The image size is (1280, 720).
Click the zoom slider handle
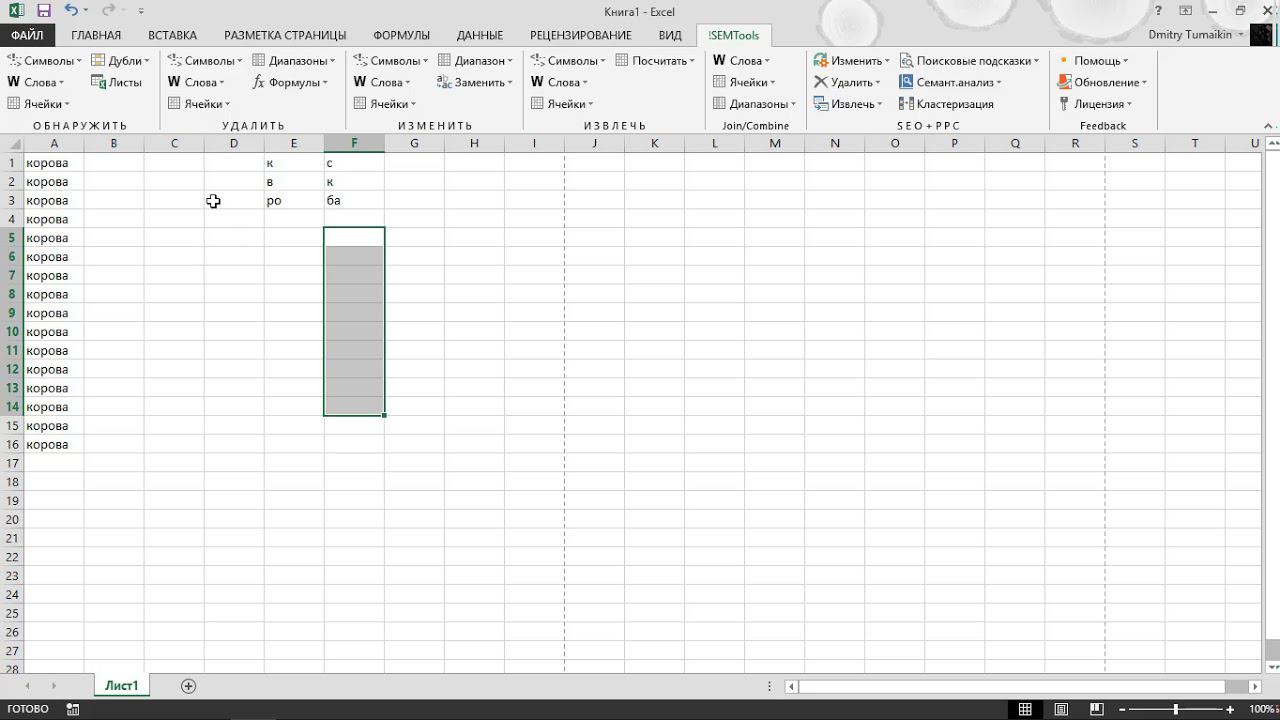pyautogui.click(x=1176, y=709)
